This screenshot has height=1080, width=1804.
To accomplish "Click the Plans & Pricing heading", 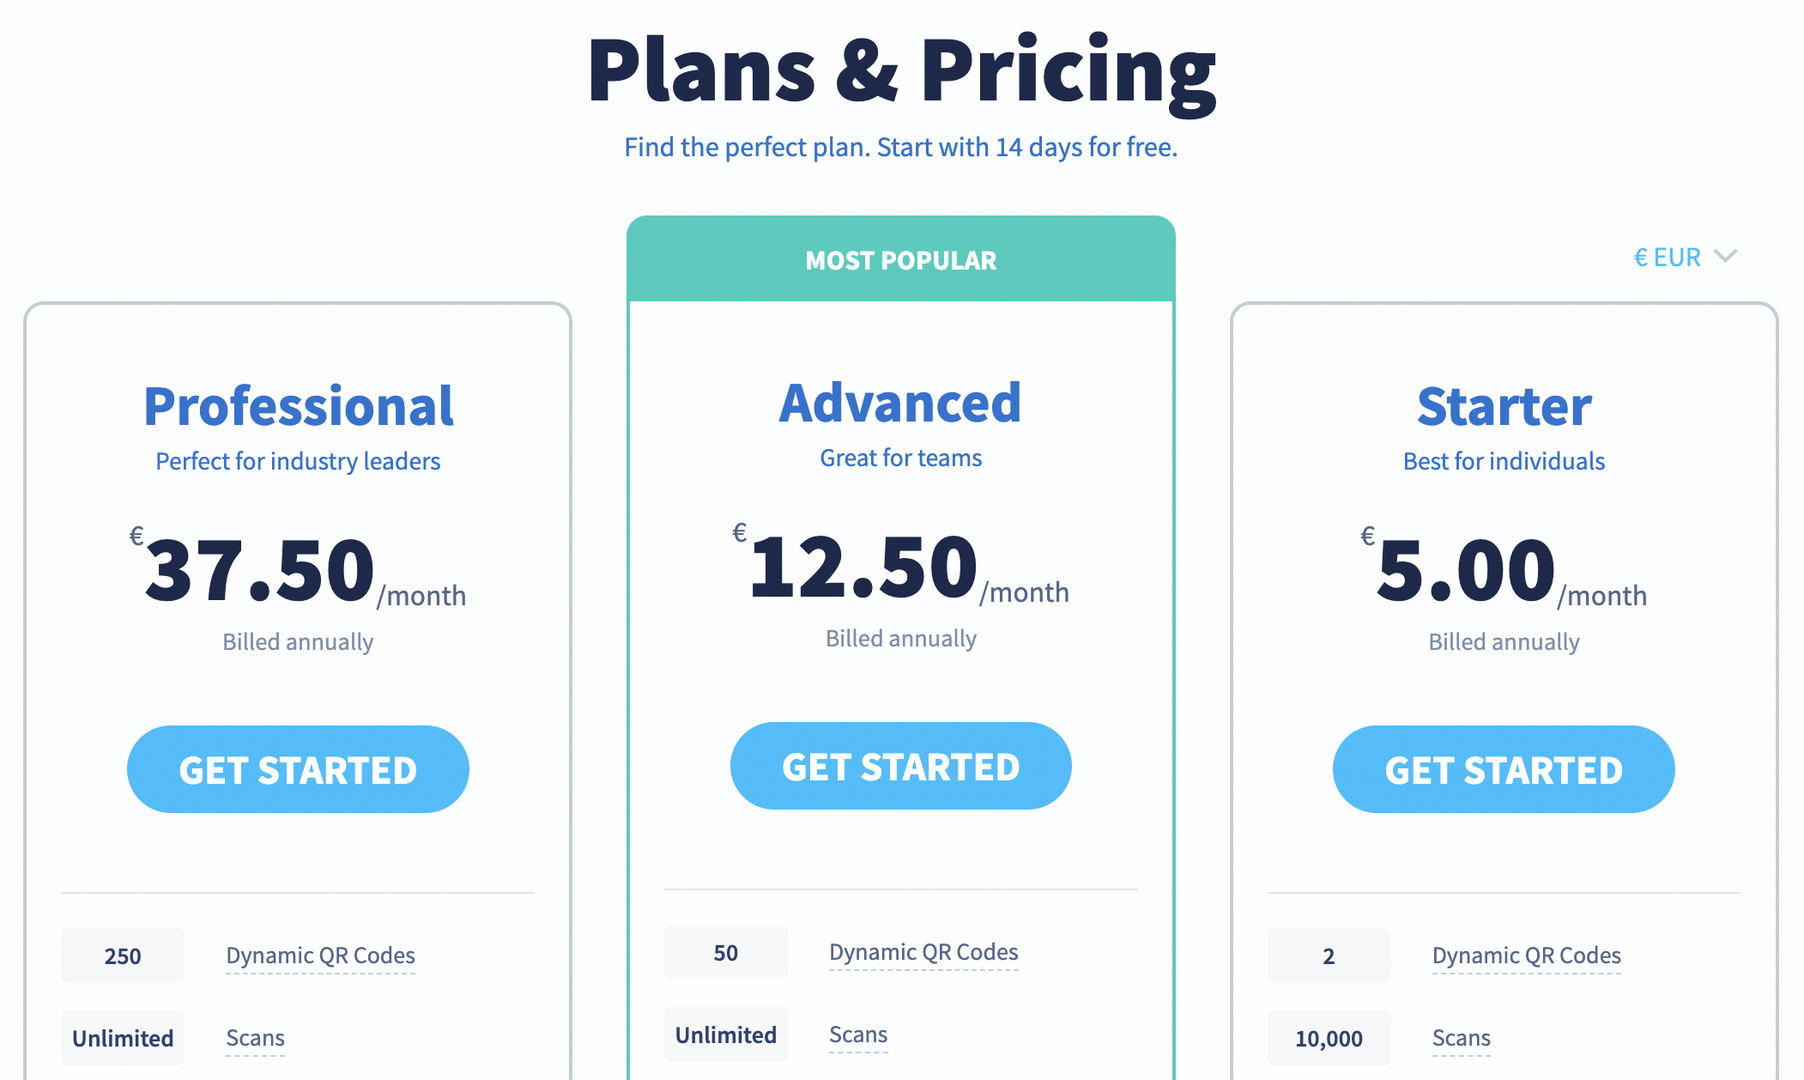I will [x=900, y=70].
